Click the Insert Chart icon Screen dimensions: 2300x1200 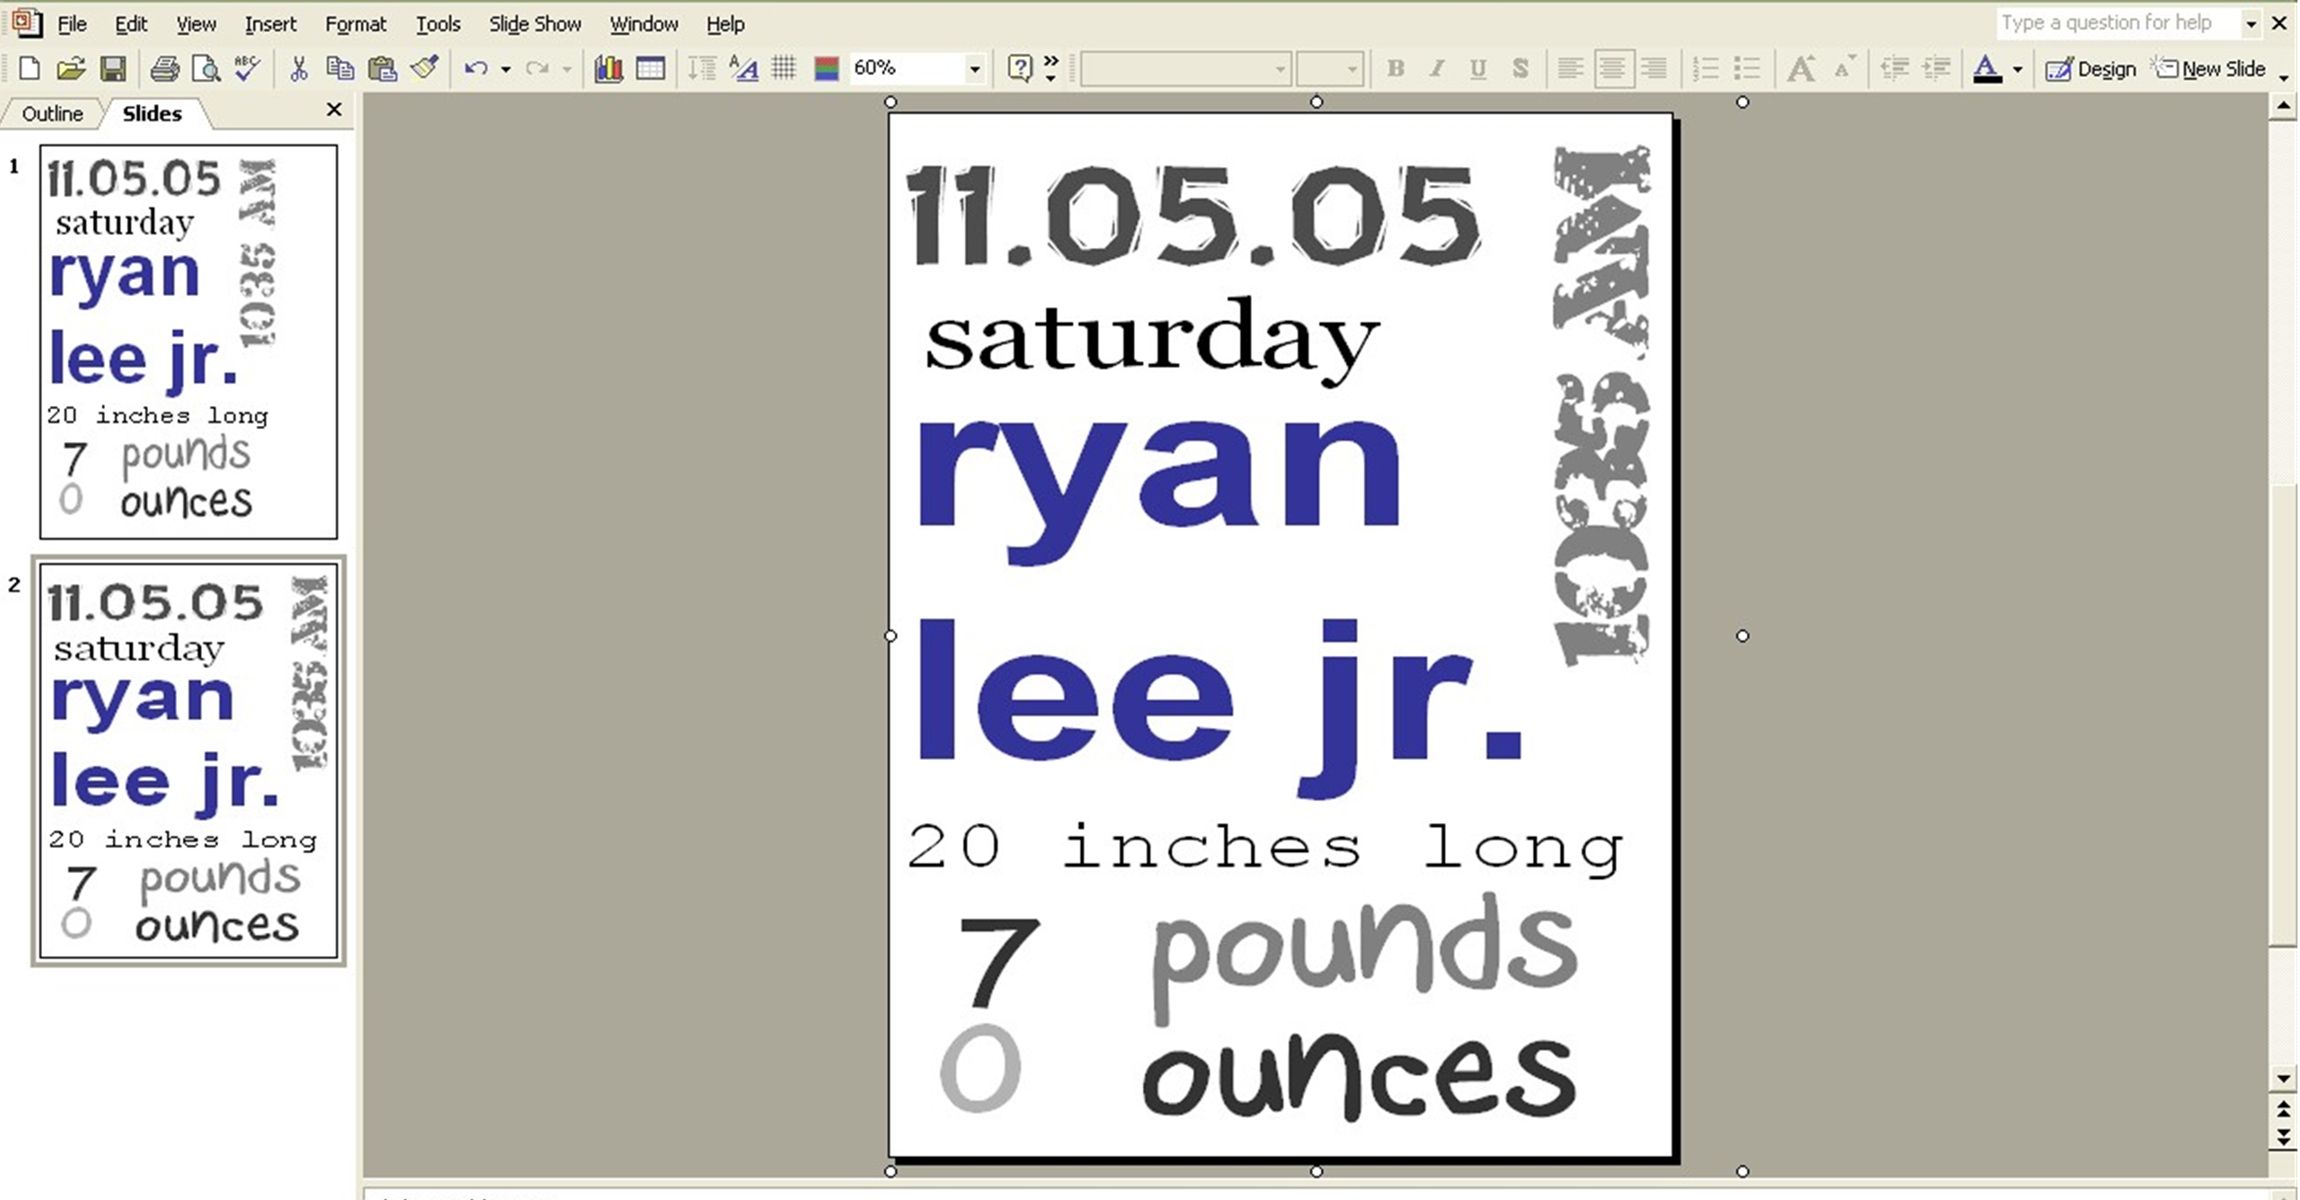608,68
